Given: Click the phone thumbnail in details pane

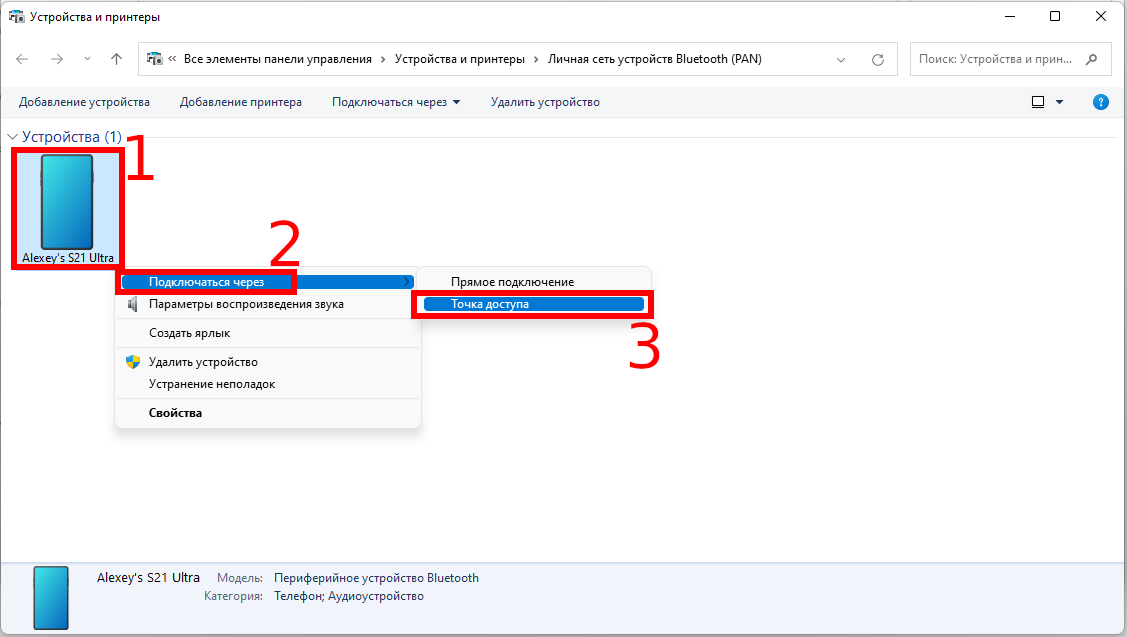Looking at the screenshot, I should (x=51, y=597).
